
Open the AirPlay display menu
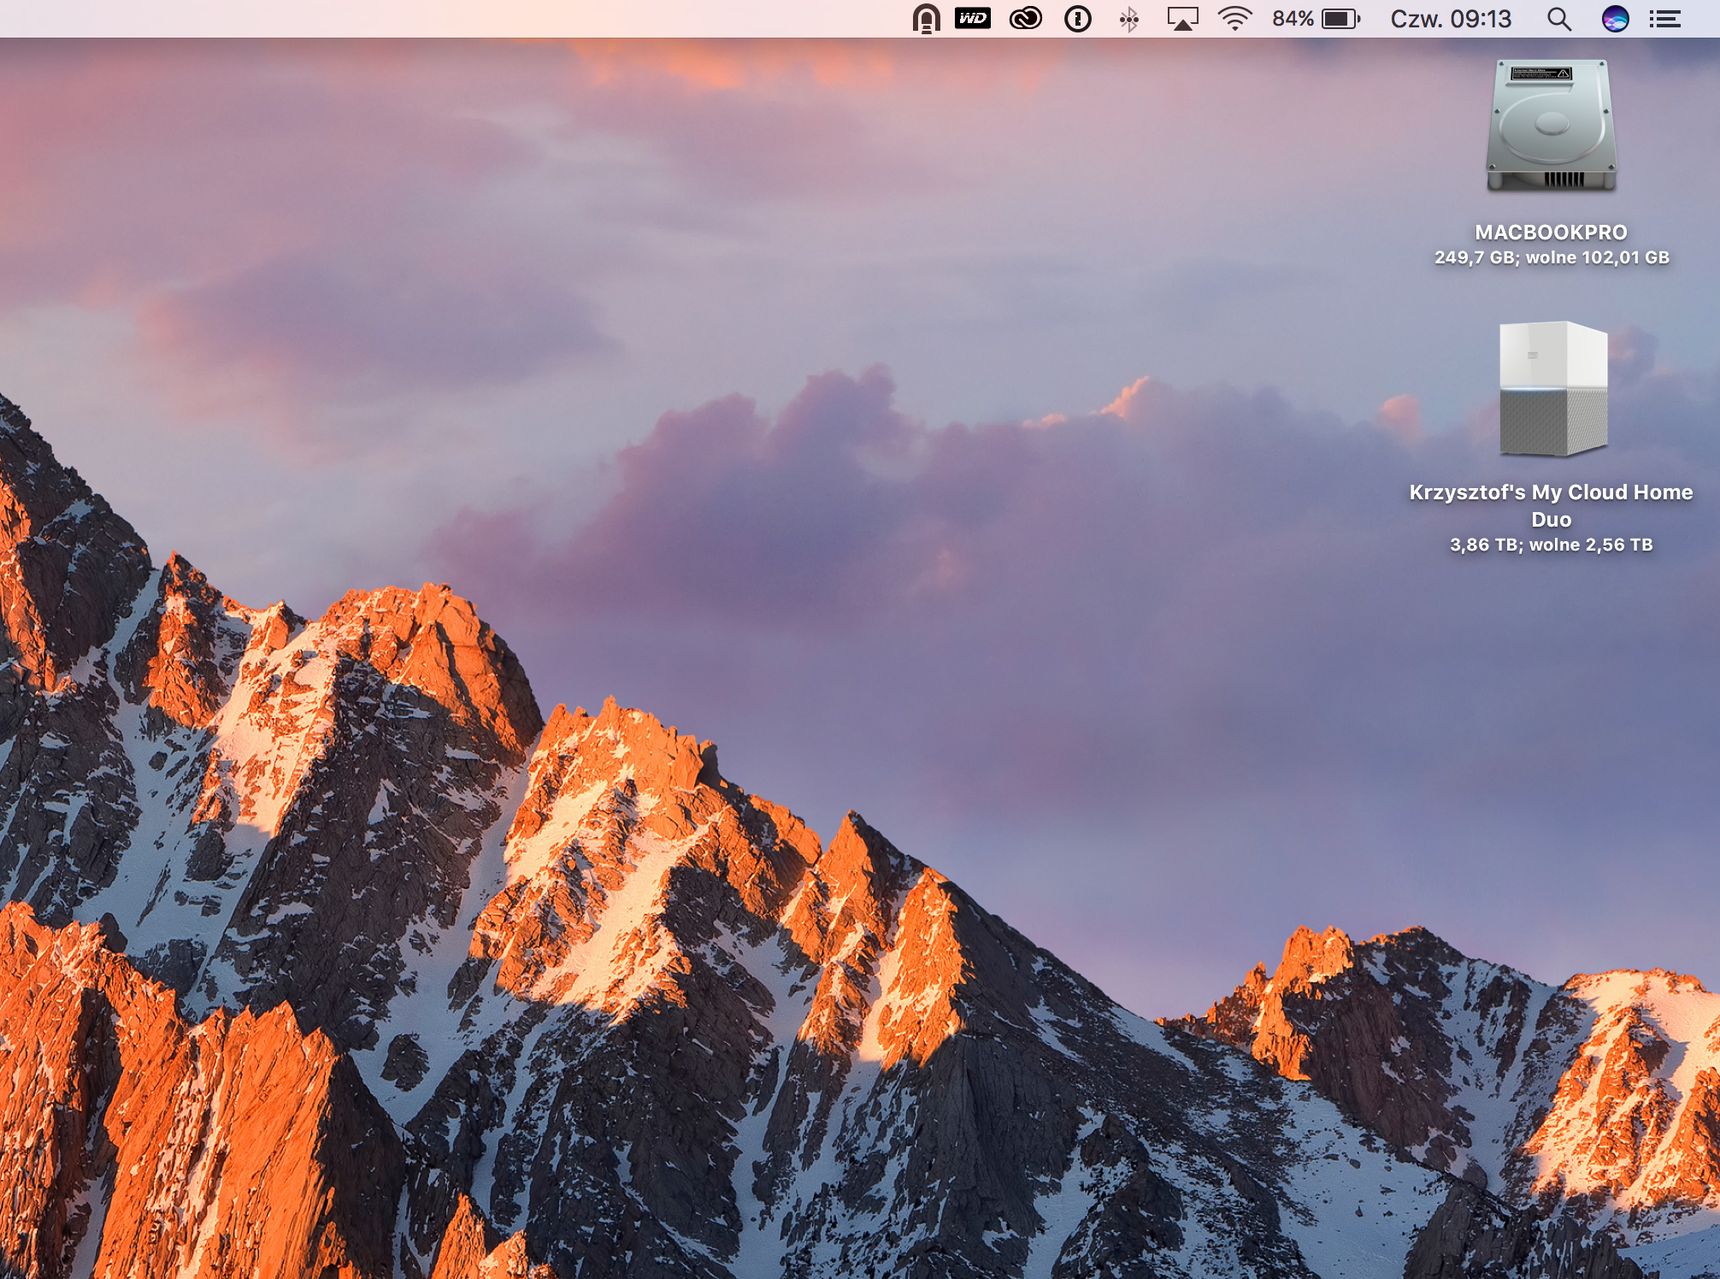(x=1182, y=19)
